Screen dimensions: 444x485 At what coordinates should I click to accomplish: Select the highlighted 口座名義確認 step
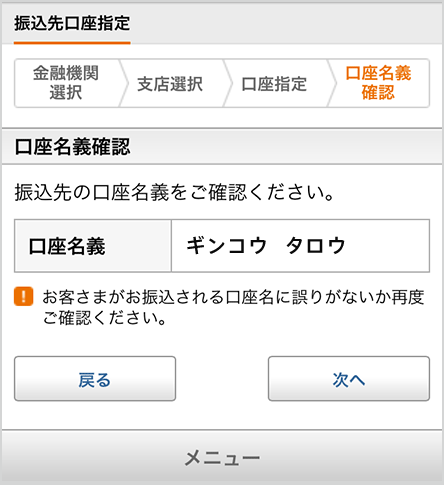pos(378,83)
